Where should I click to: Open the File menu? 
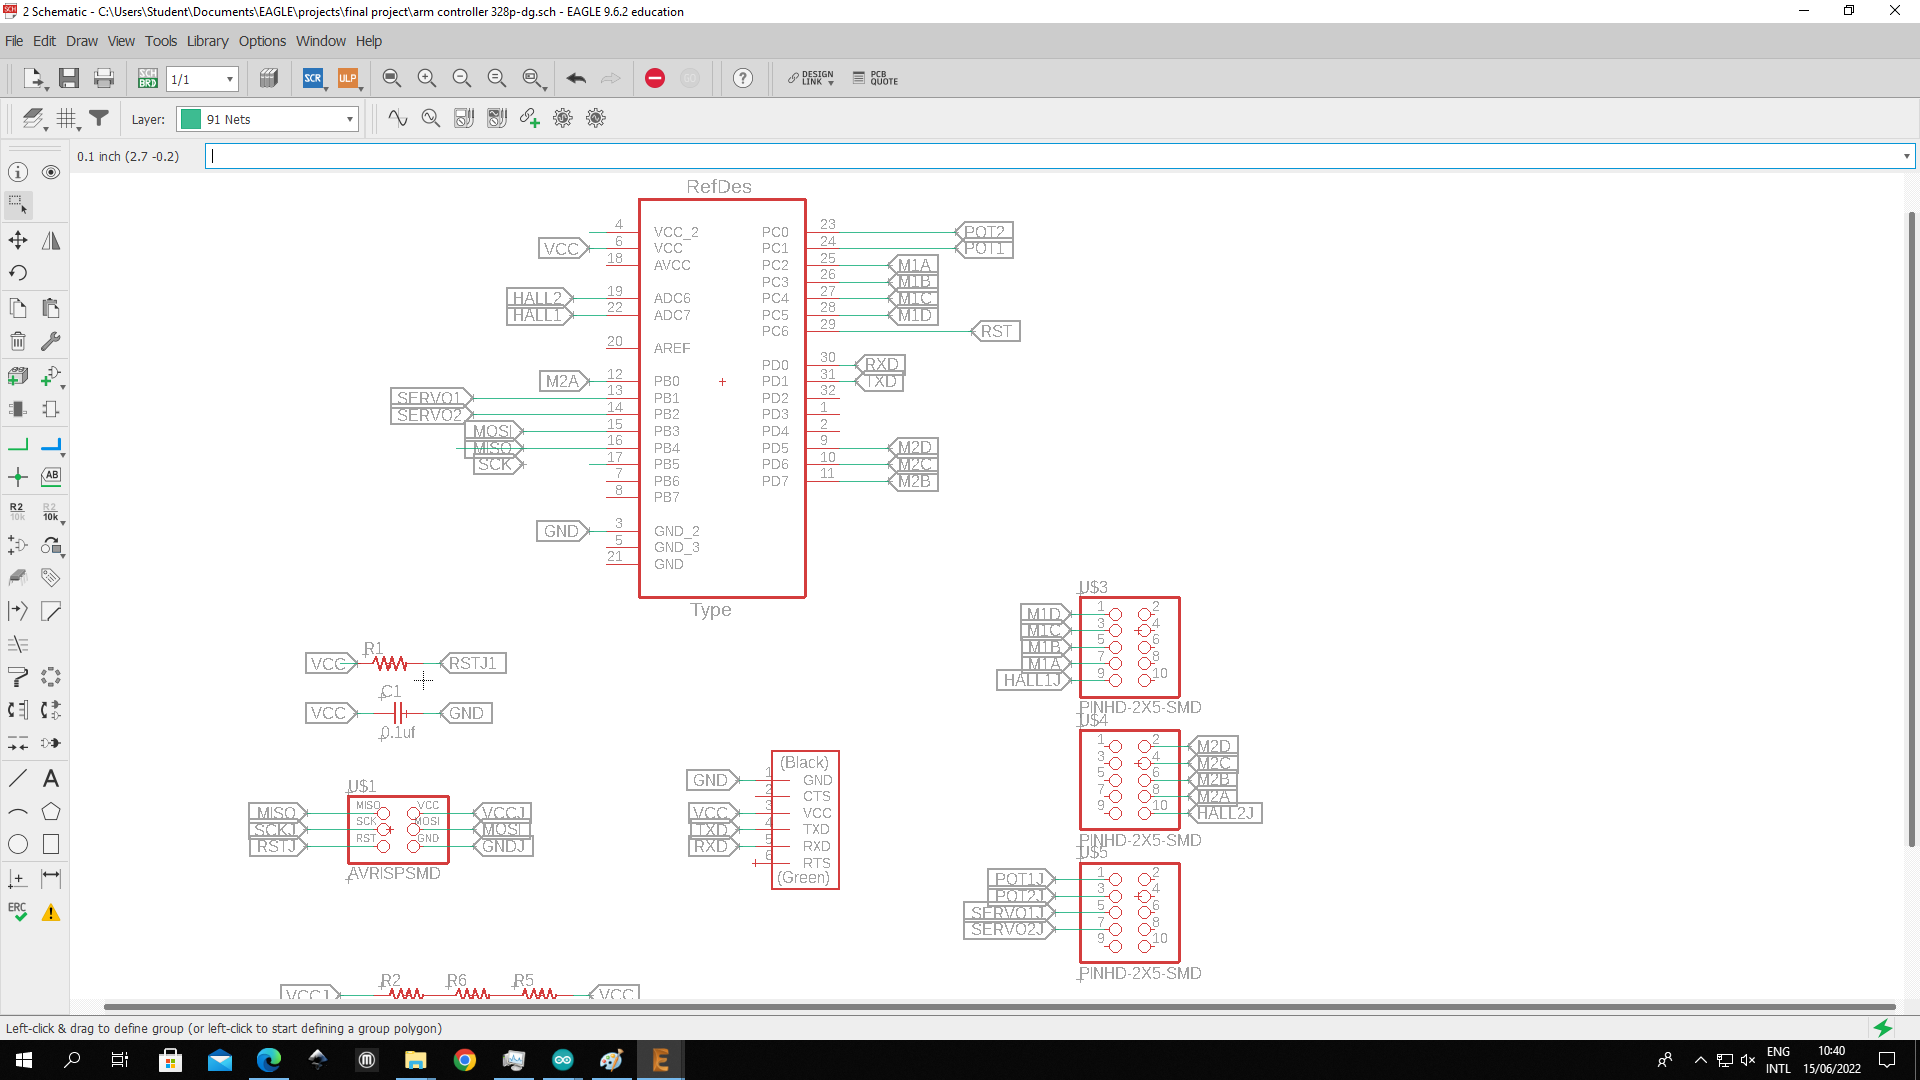click(x=14, y=41)
